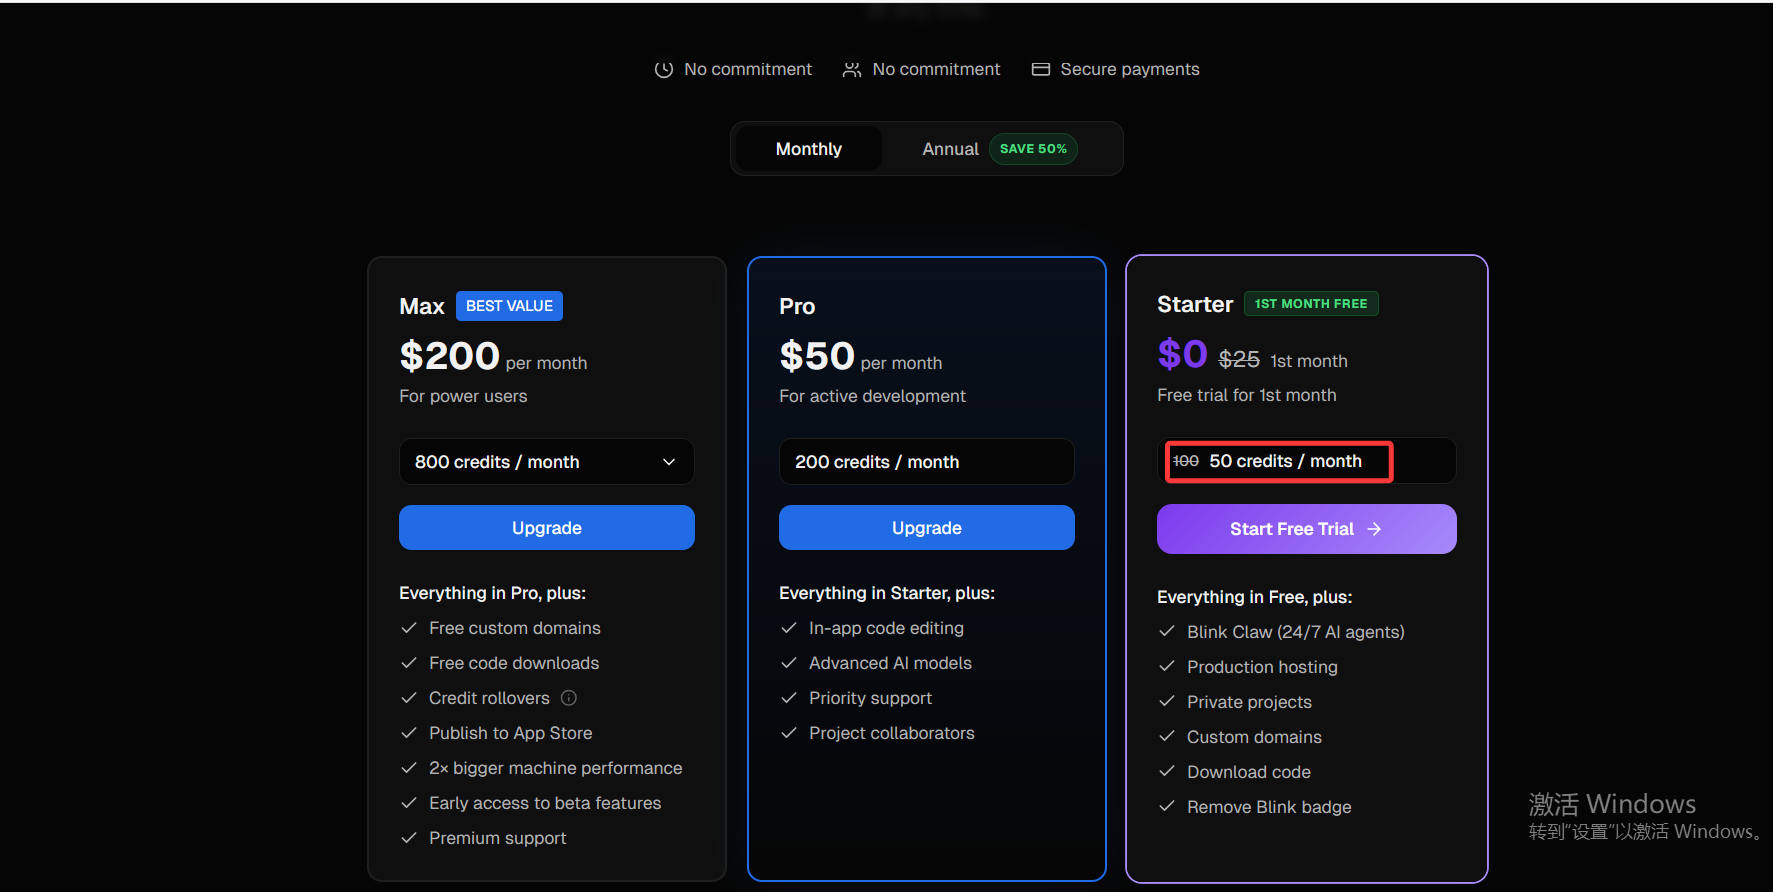The height and width of the screenshot is (892, 1773).
Task: Click the checkmark next to Private projects
Action: 1166,702
